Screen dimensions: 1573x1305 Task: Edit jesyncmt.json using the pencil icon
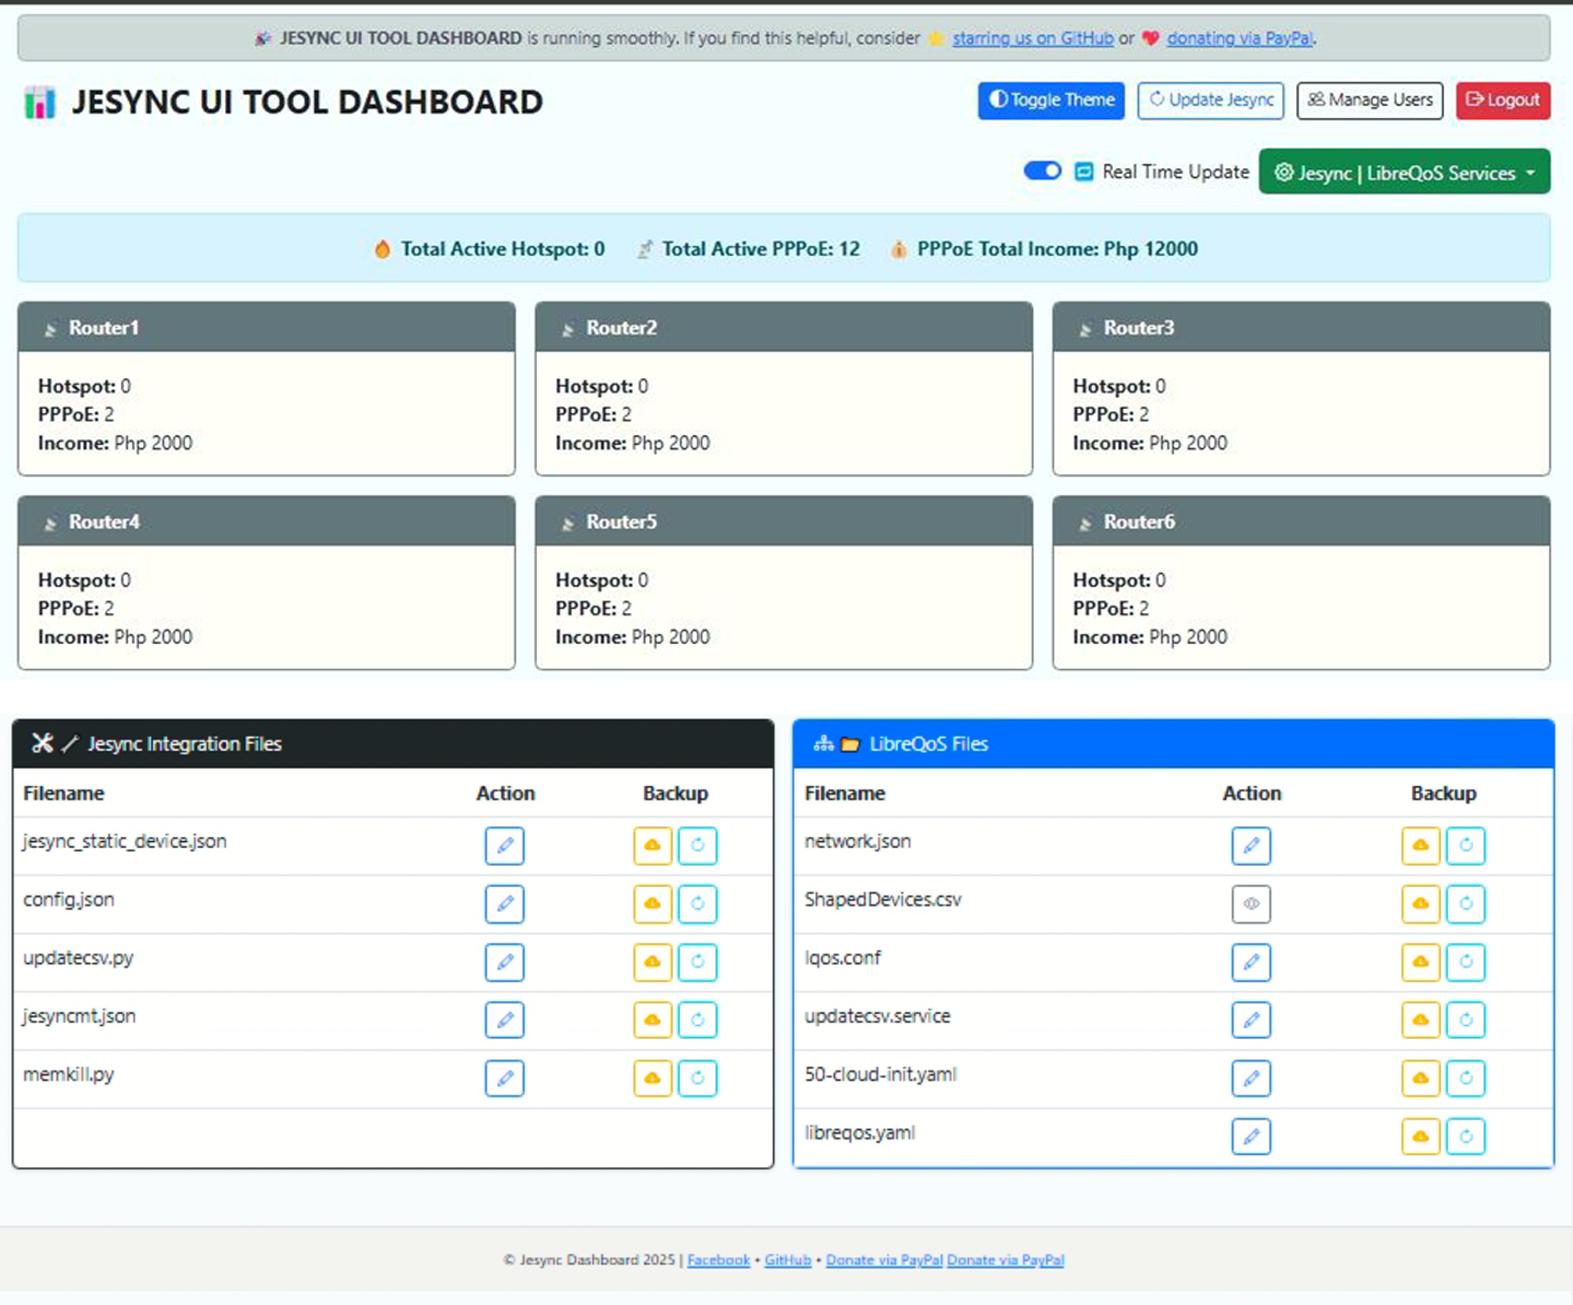coord(505,1020)
